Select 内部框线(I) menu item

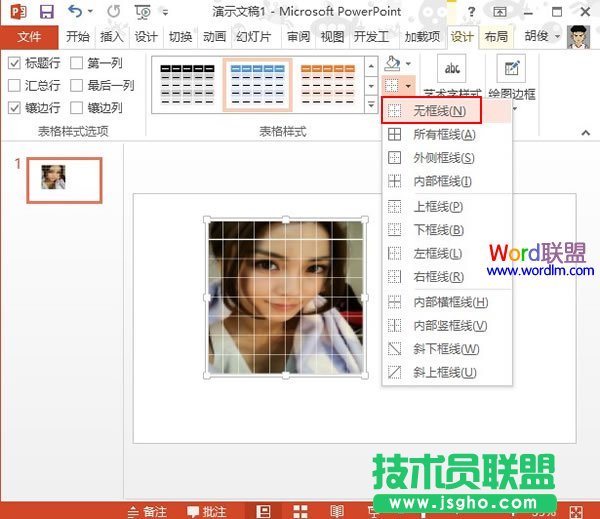[x=447, y=181]
